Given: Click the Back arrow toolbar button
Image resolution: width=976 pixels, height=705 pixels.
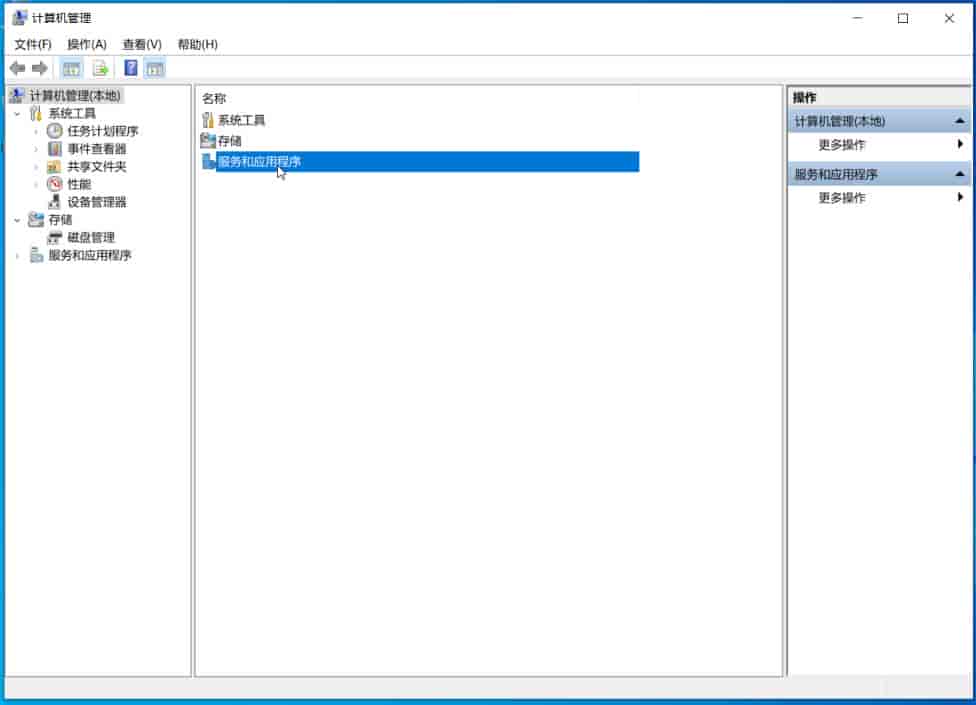Looking at the screenshot, I should click(17, 68).
